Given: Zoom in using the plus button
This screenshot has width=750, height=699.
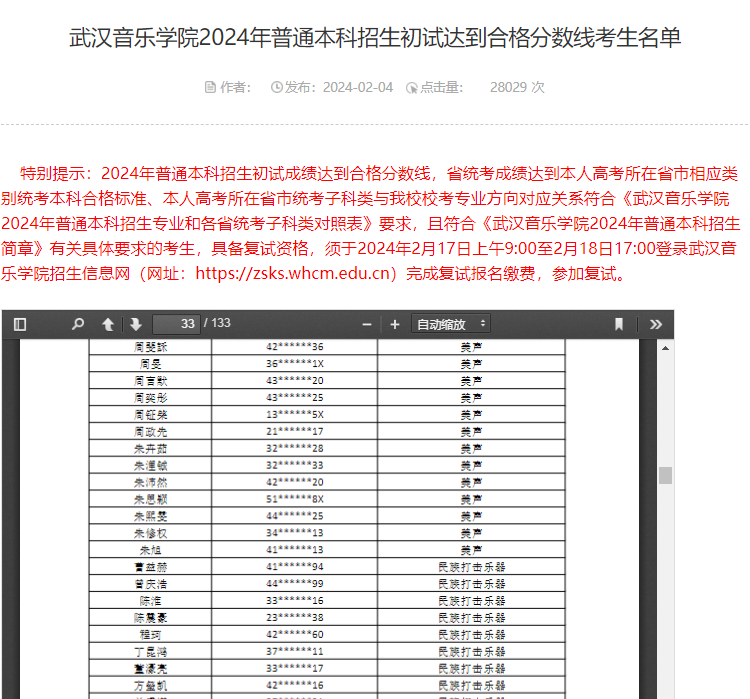Looking at the screenshot, I should coord(395,324).
